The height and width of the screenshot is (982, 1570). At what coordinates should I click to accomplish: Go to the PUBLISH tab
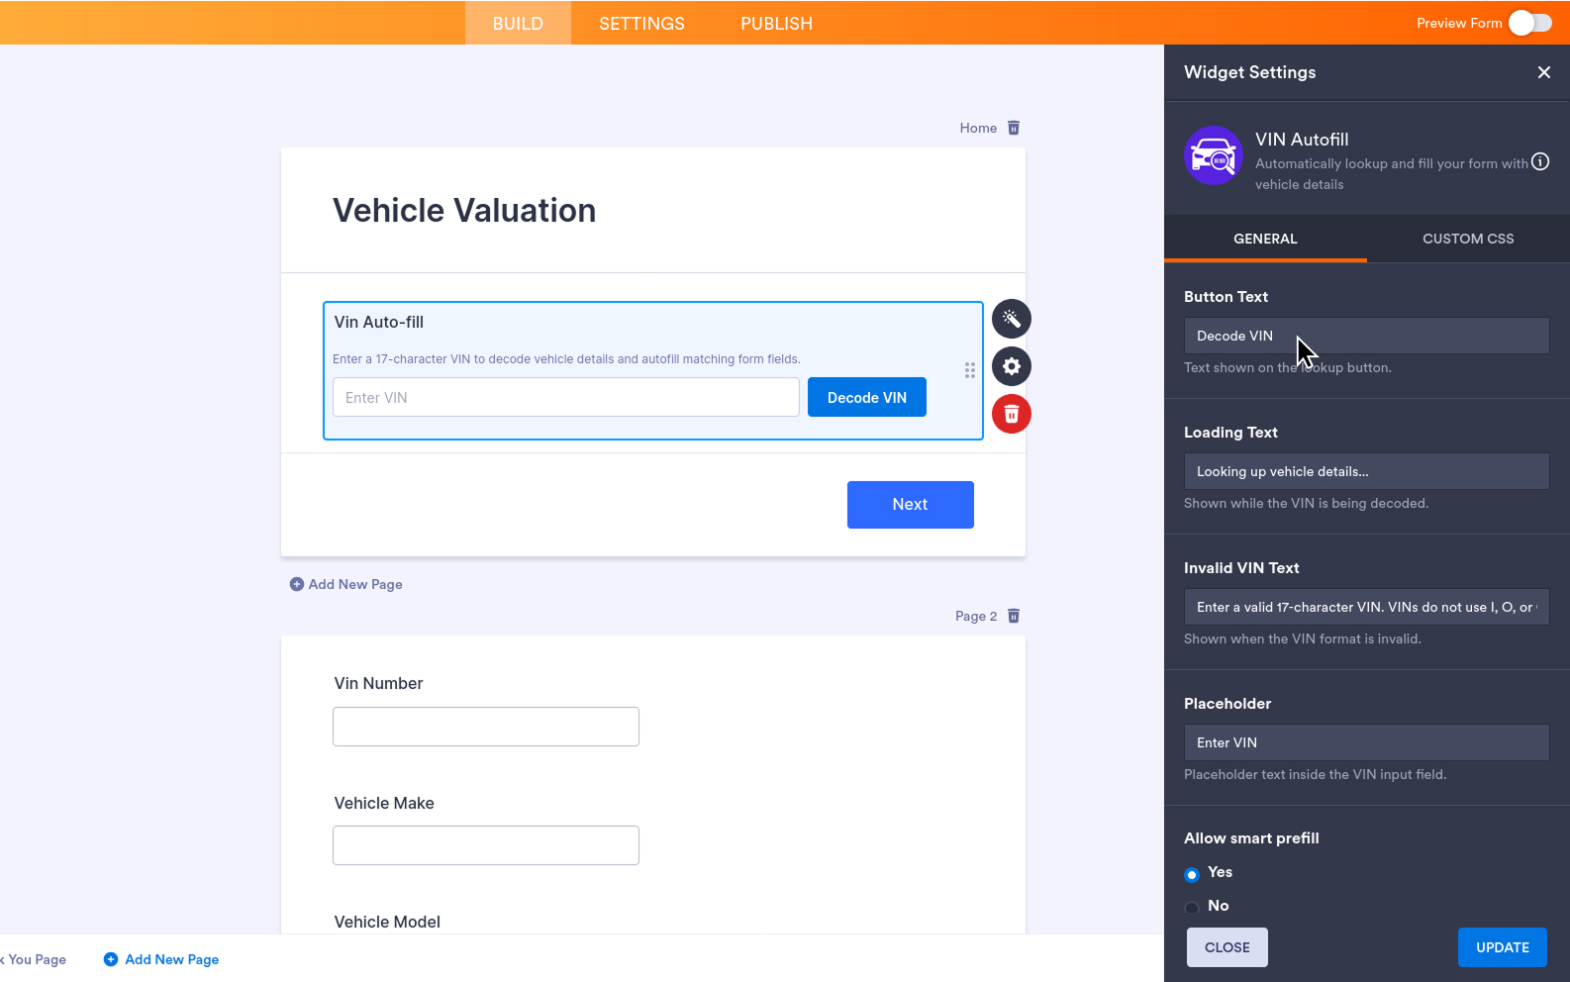pos(776,23)
